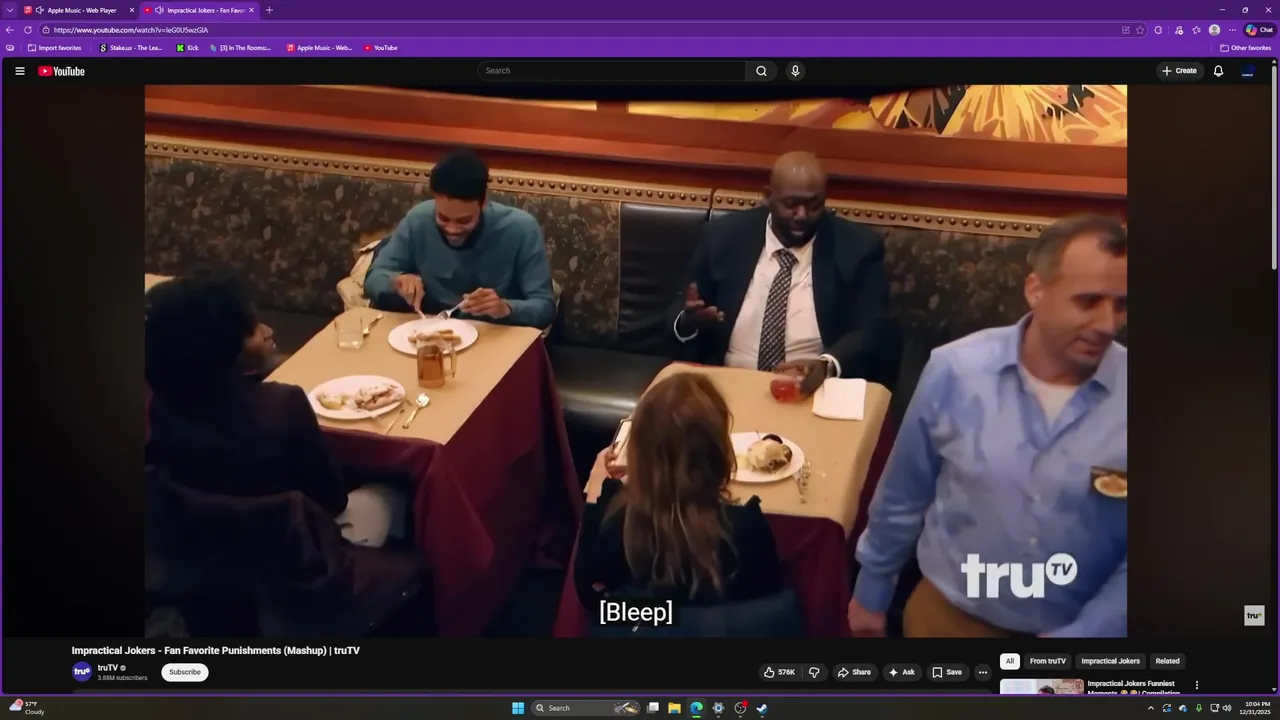Viewport: 1280px width, 720px height.
Task: Open Edge settings and more menu
Action: pos(1232,30)
